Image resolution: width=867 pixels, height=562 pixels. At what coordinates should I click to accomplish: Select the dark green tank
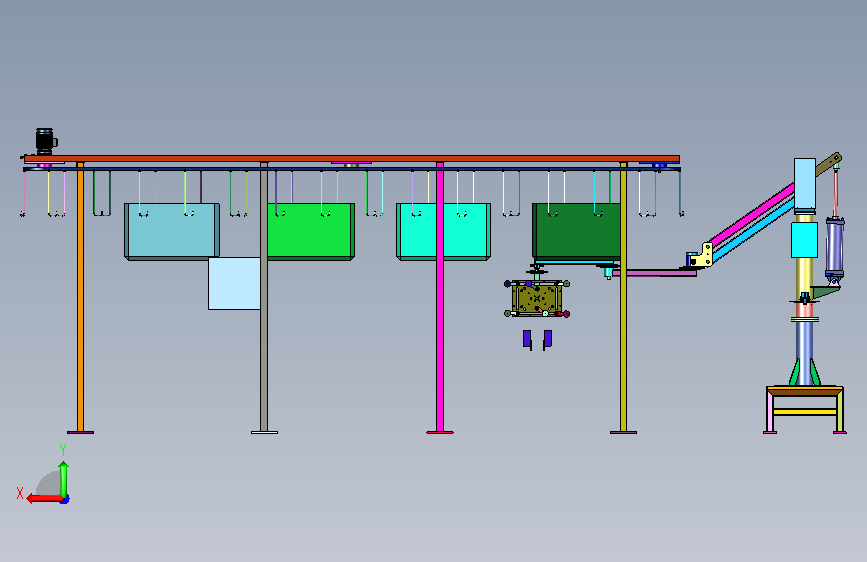click(576, 231)
